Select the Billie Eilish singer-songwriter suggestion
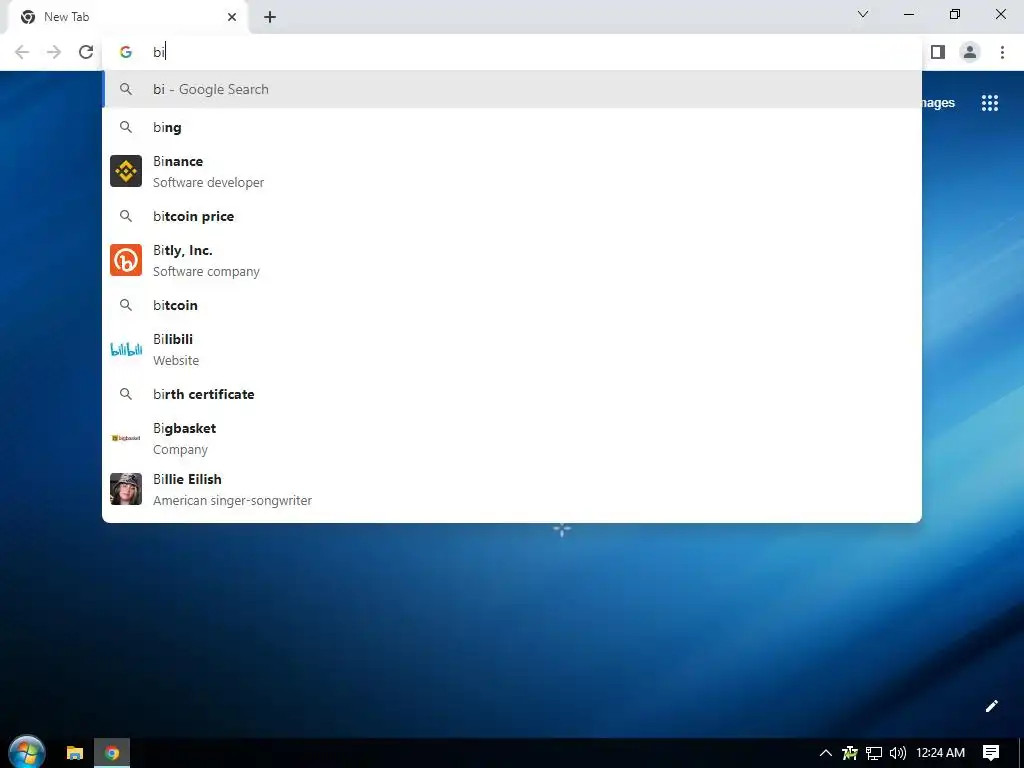The image size is (1024, 768). (x=512, y=489)
